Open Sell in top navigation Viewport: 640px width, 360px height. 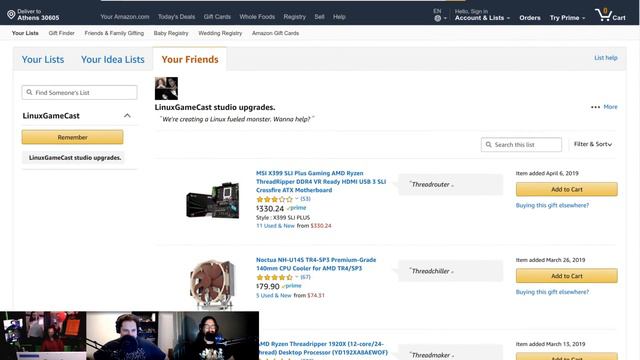point(320,17)
